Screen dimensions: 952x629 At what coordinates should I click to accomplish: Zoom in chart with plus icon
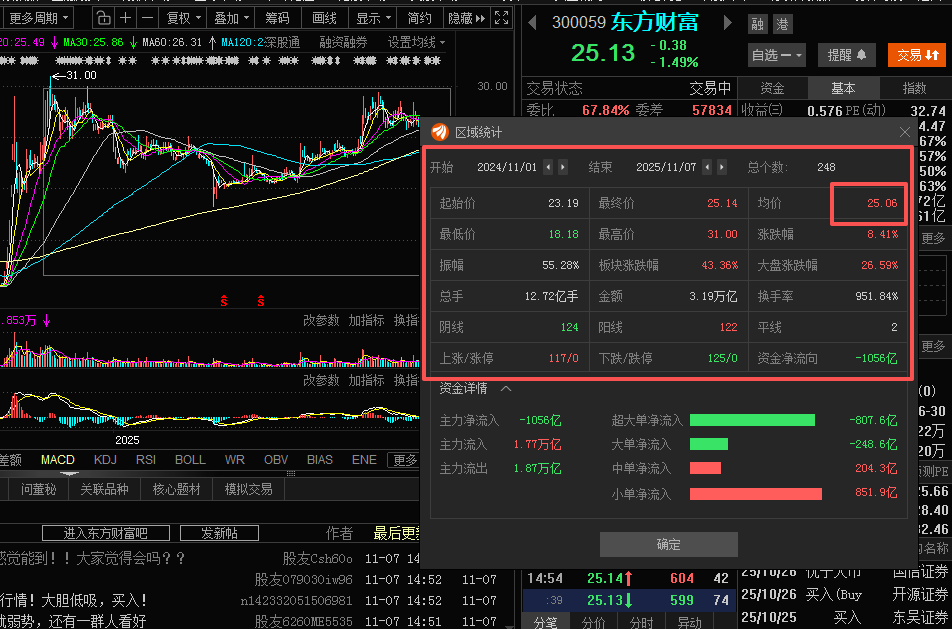point(126,18)
